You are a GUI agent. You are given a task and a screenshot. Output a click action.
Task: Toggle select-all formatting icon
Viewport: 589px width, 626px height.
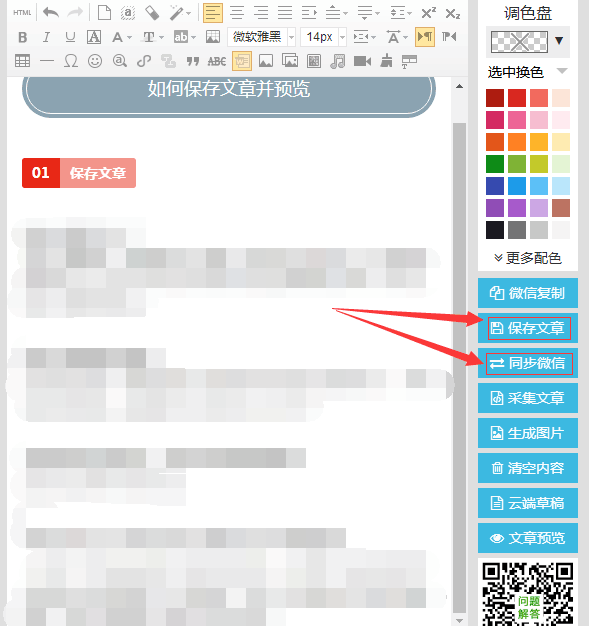coord(128,13)
